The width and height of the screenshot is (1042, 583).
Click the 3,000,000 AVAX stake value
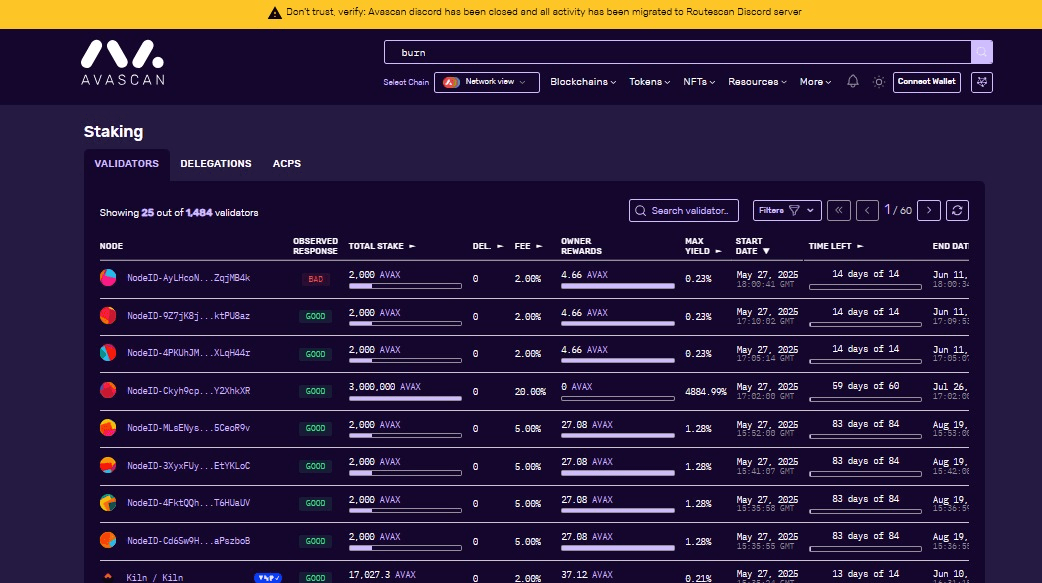click(x=385, y=387)
